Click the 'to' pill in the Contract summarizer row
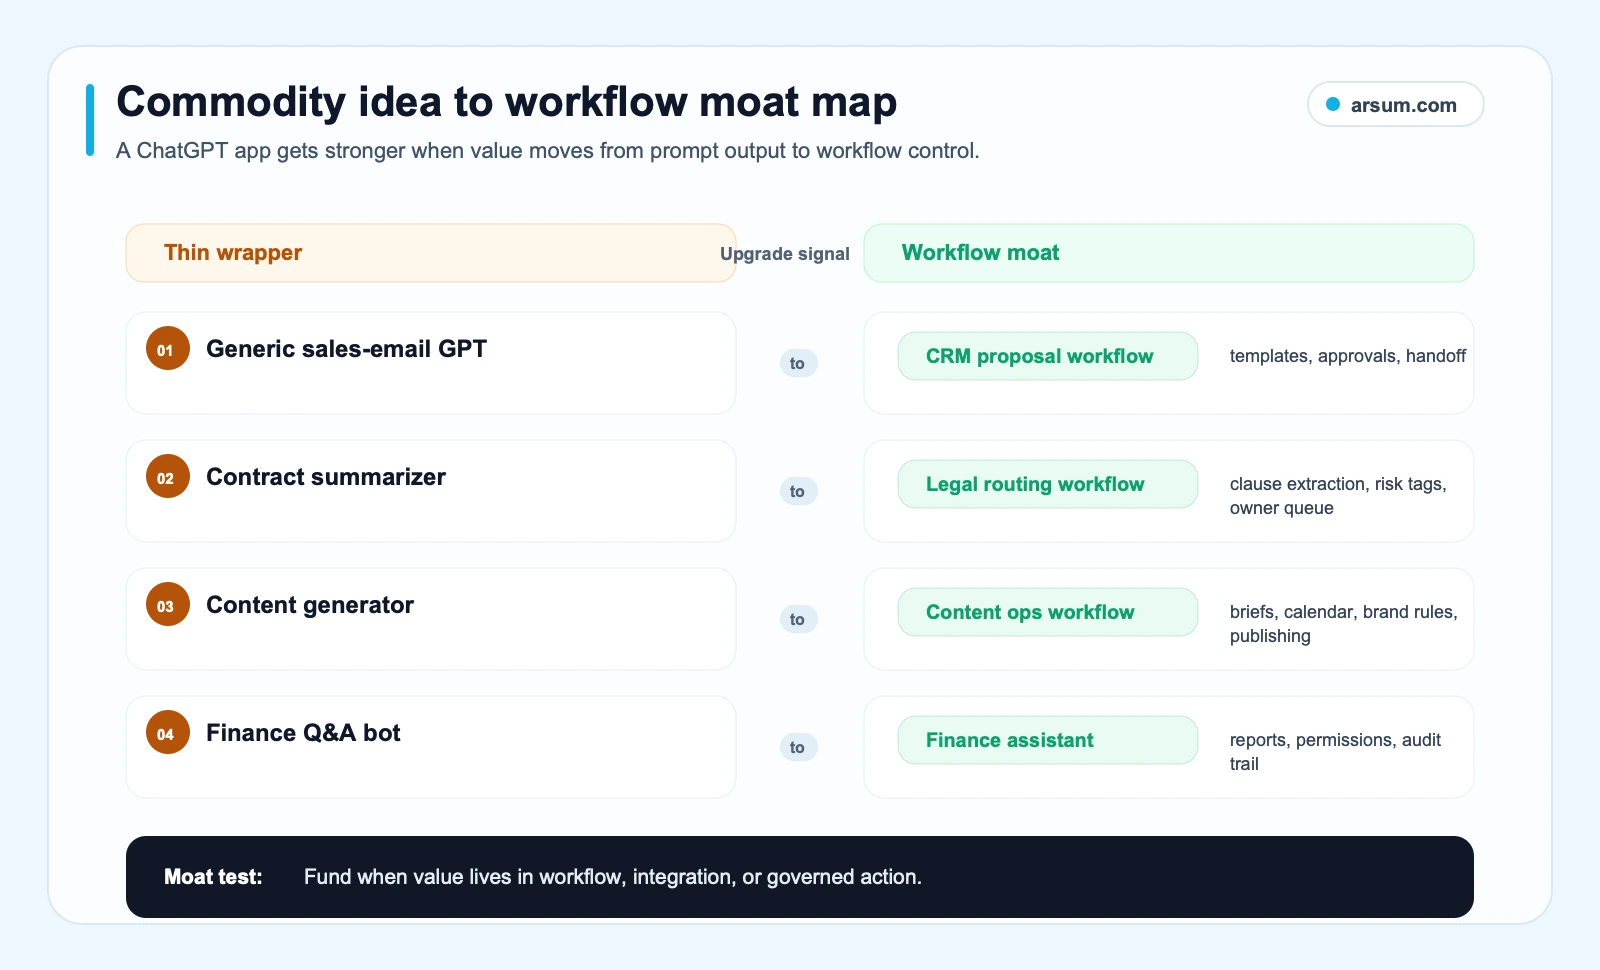 click(x=798, y=491)
